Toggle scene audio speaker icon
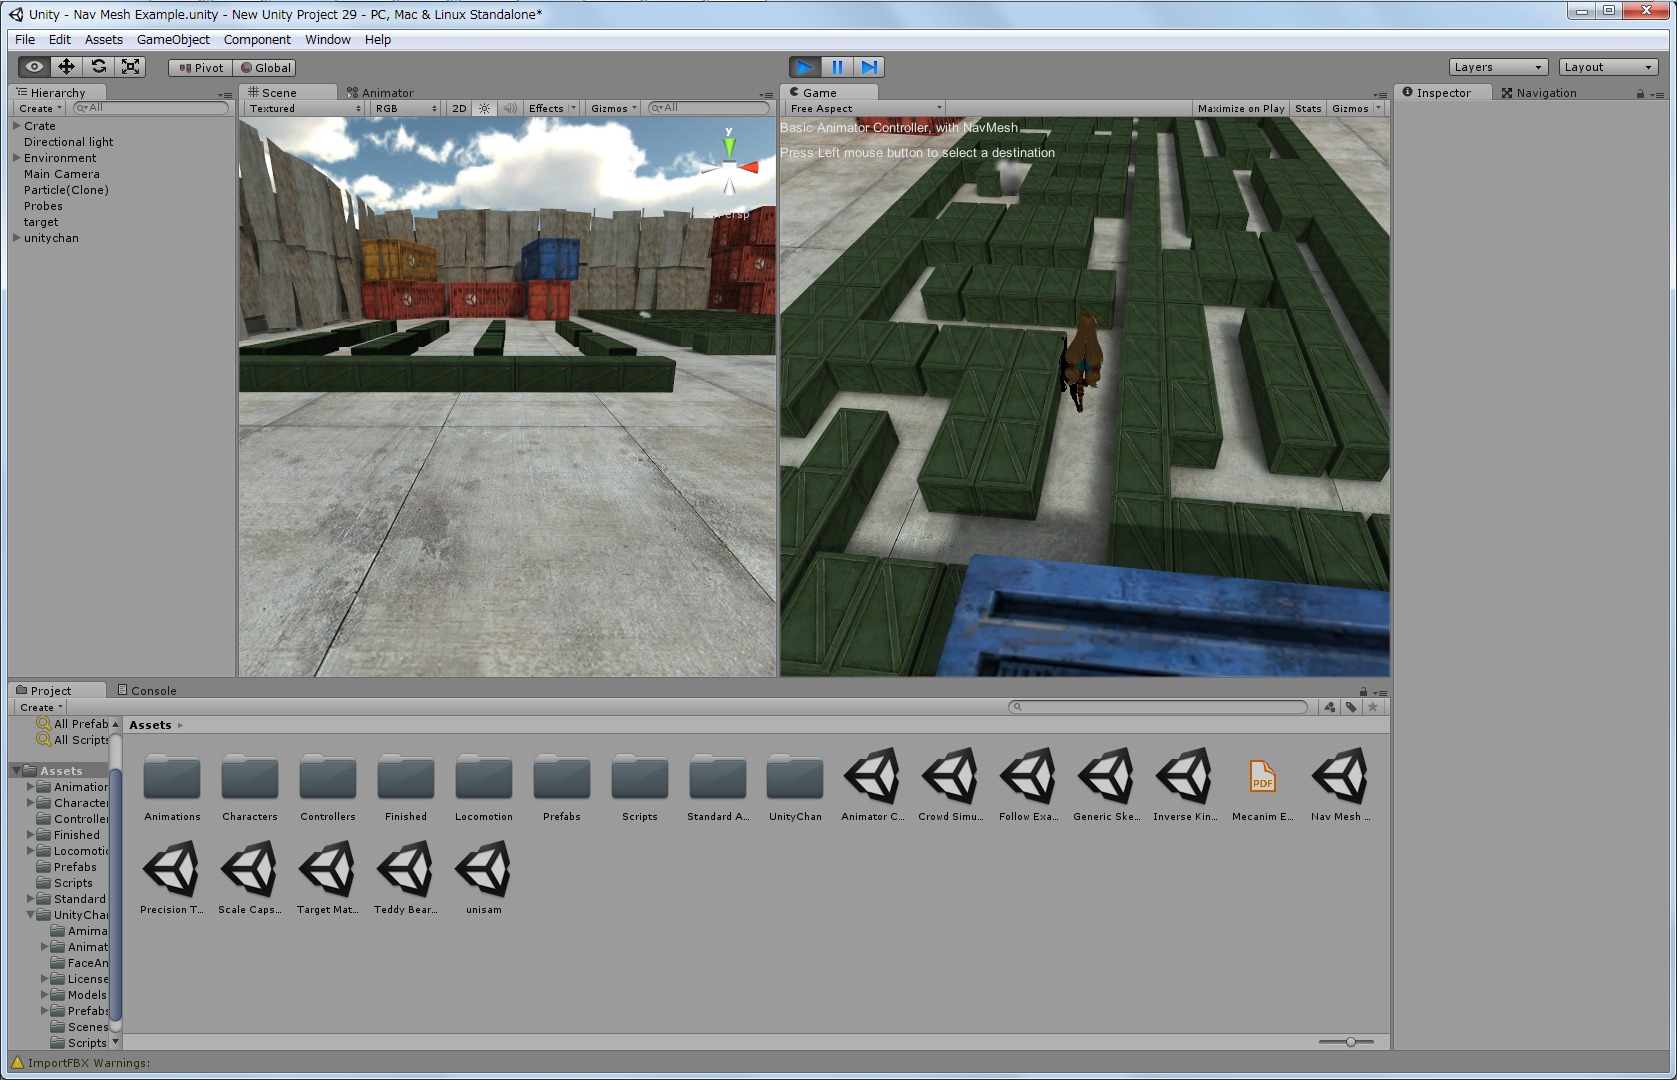Screen dimensions: 1677x1080 point(509,108)
